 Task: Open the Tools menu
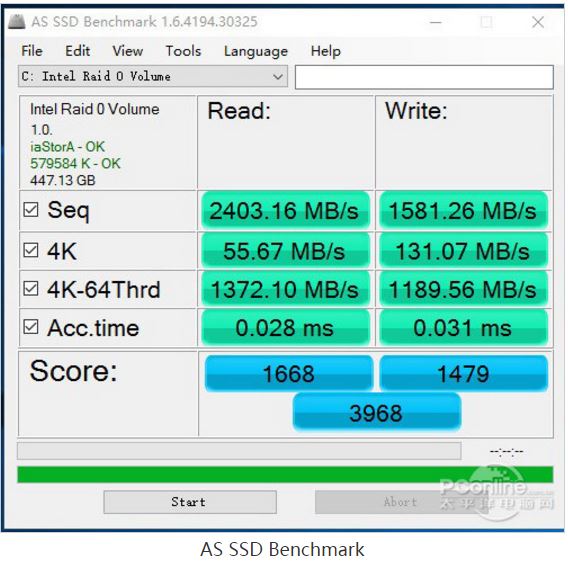click(183, 51)
